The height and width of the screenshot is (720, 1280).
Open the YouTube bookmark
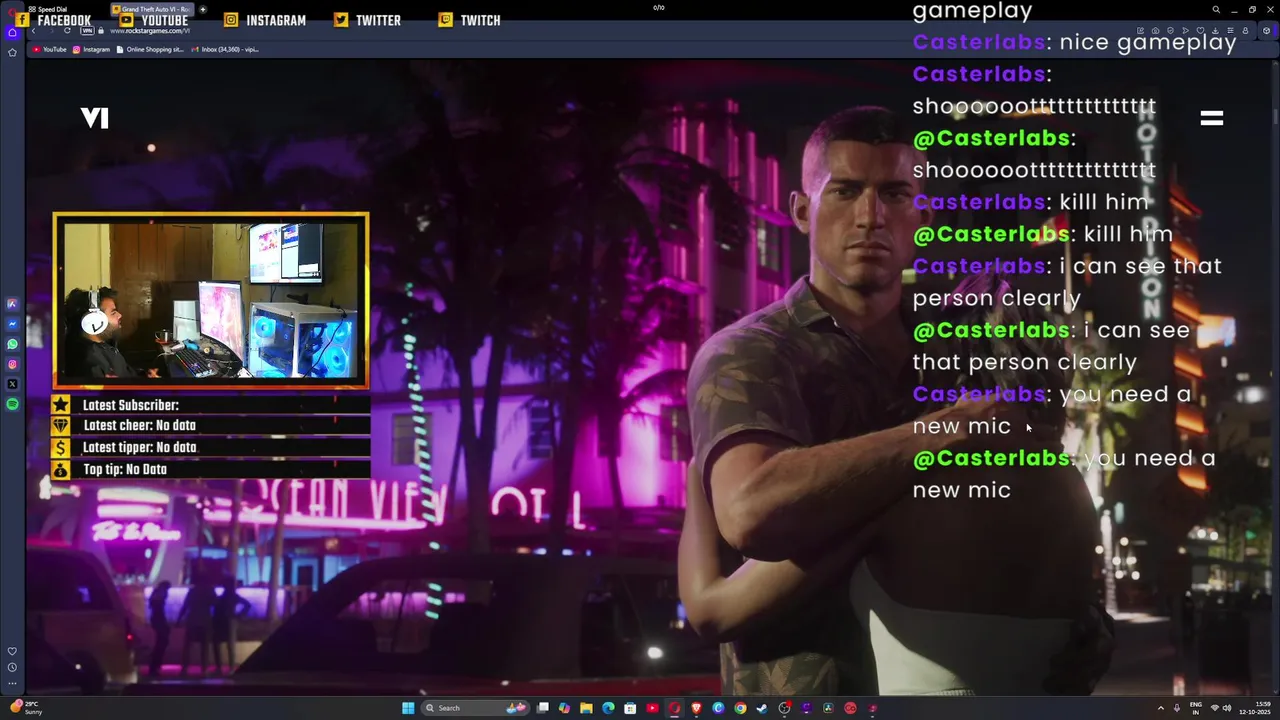(x=49, y=49)
